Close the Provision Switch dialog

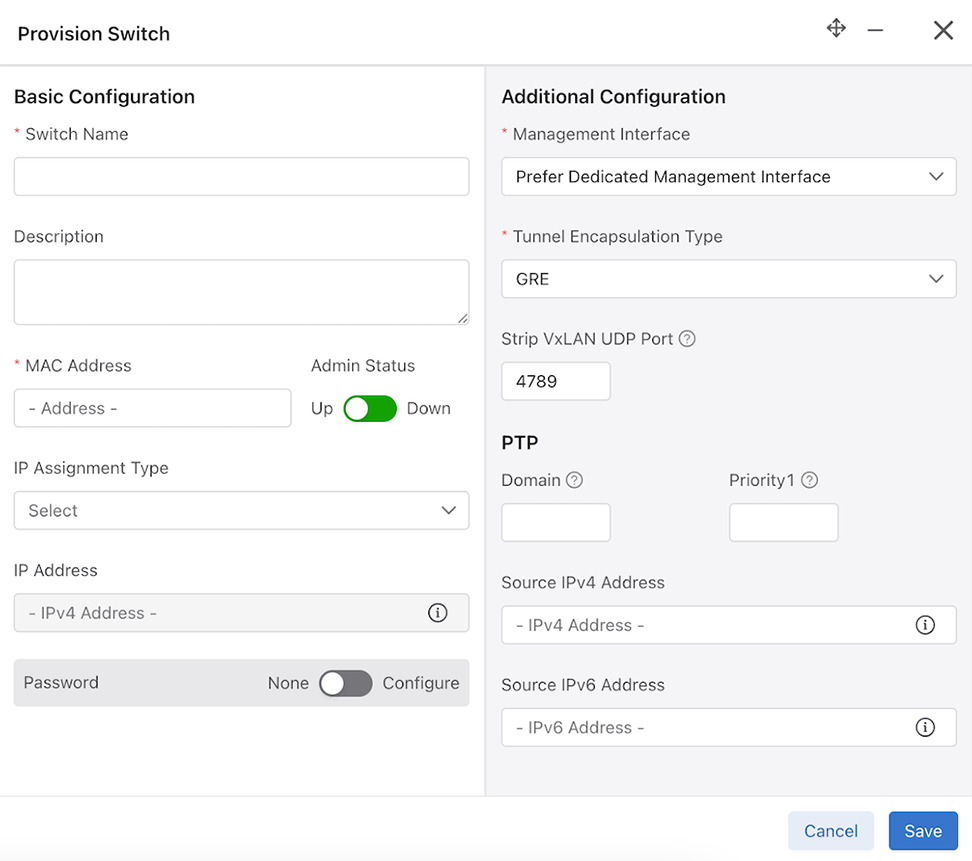click(x=943, y=31)
